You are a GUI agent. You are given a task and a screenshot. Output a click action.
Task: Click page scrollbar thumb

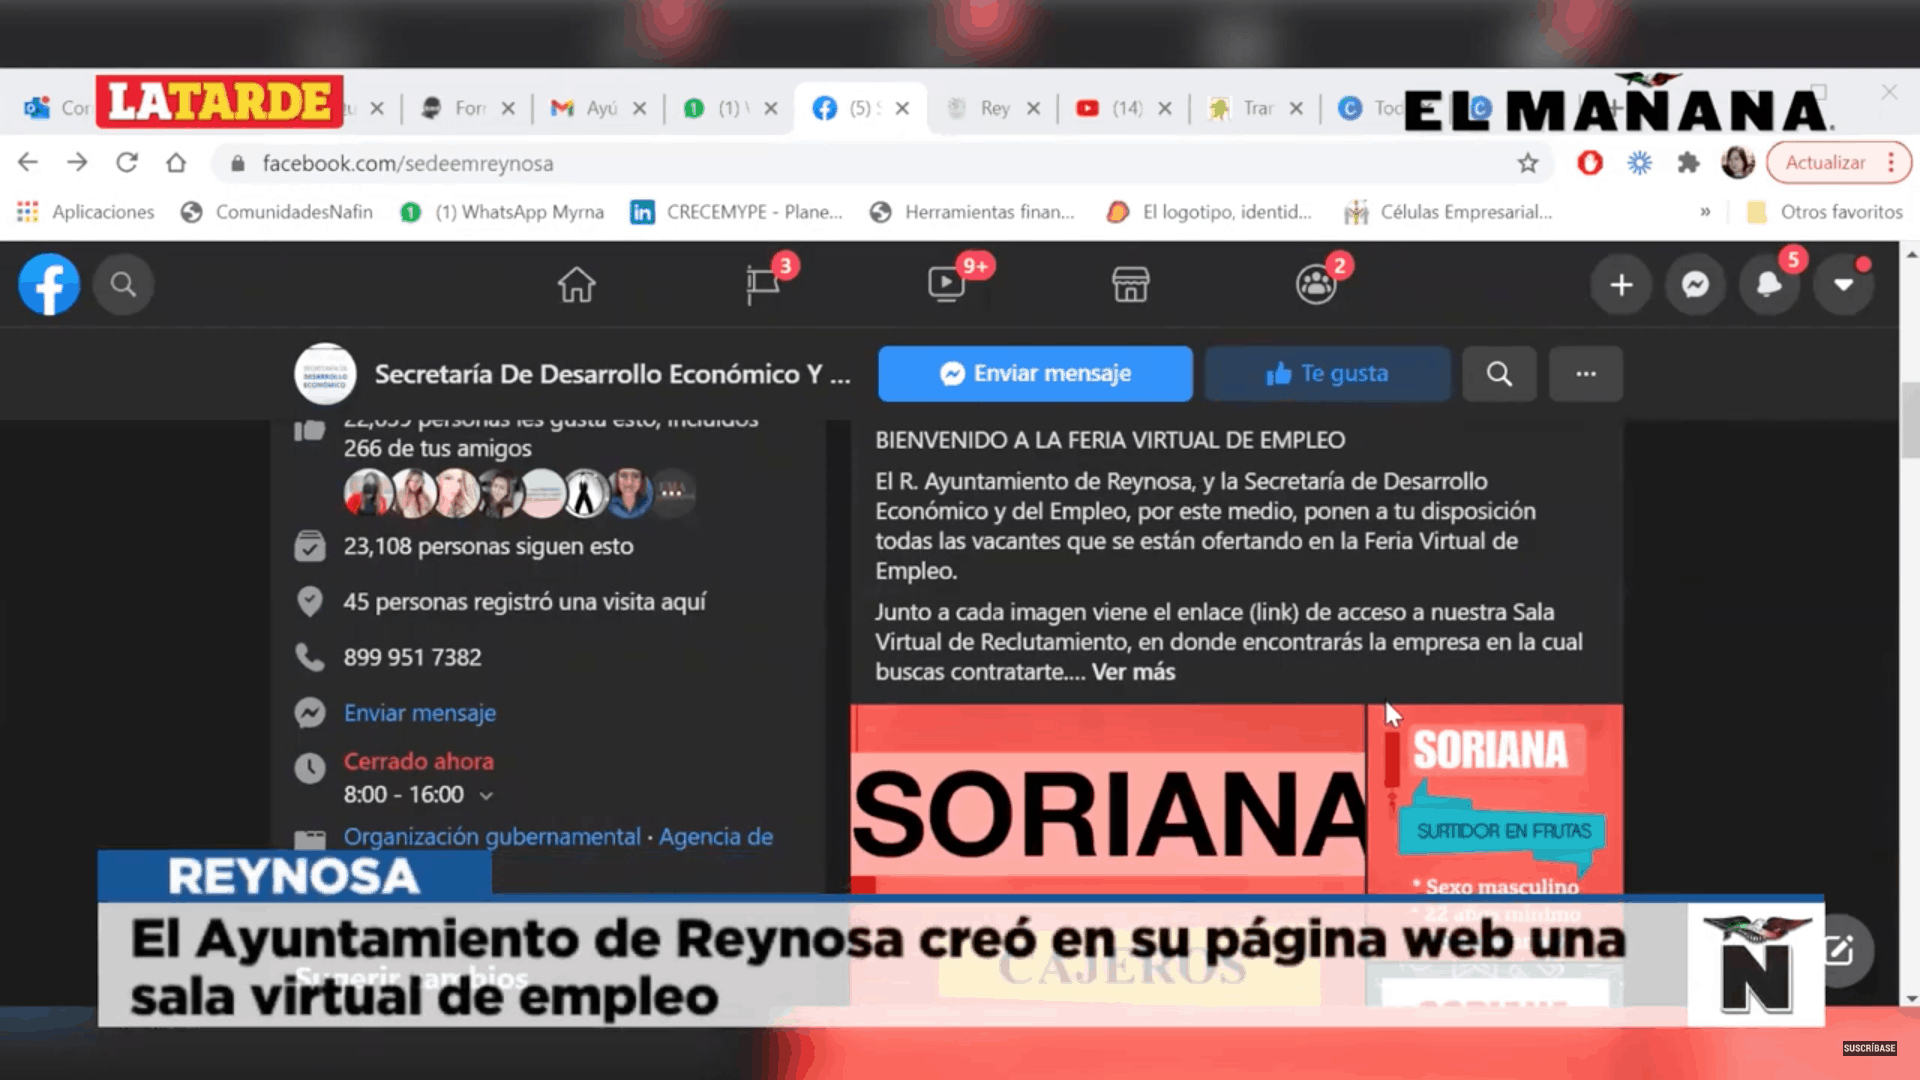click(1910, 418)
